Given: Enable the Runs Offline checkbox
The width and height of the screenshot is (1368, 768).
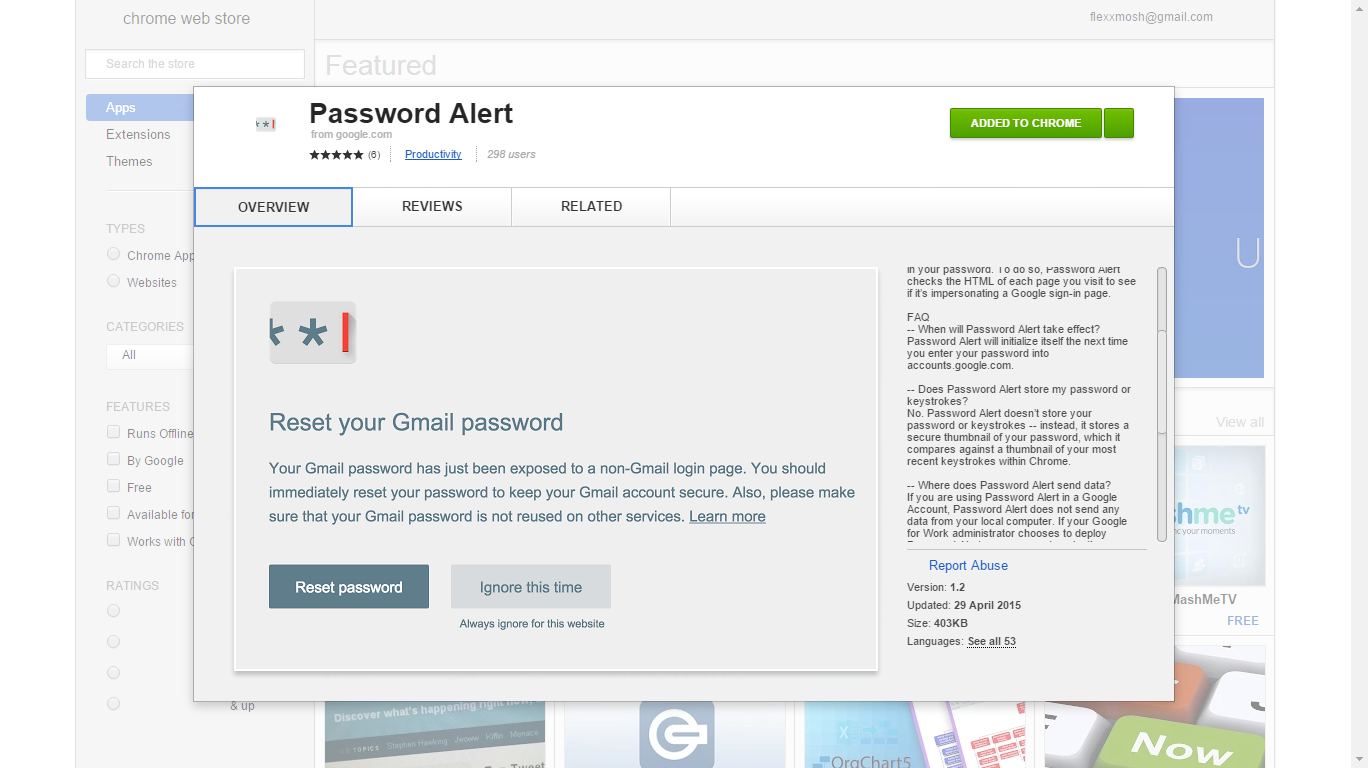Looking at the screenshot, I should 114,432.
